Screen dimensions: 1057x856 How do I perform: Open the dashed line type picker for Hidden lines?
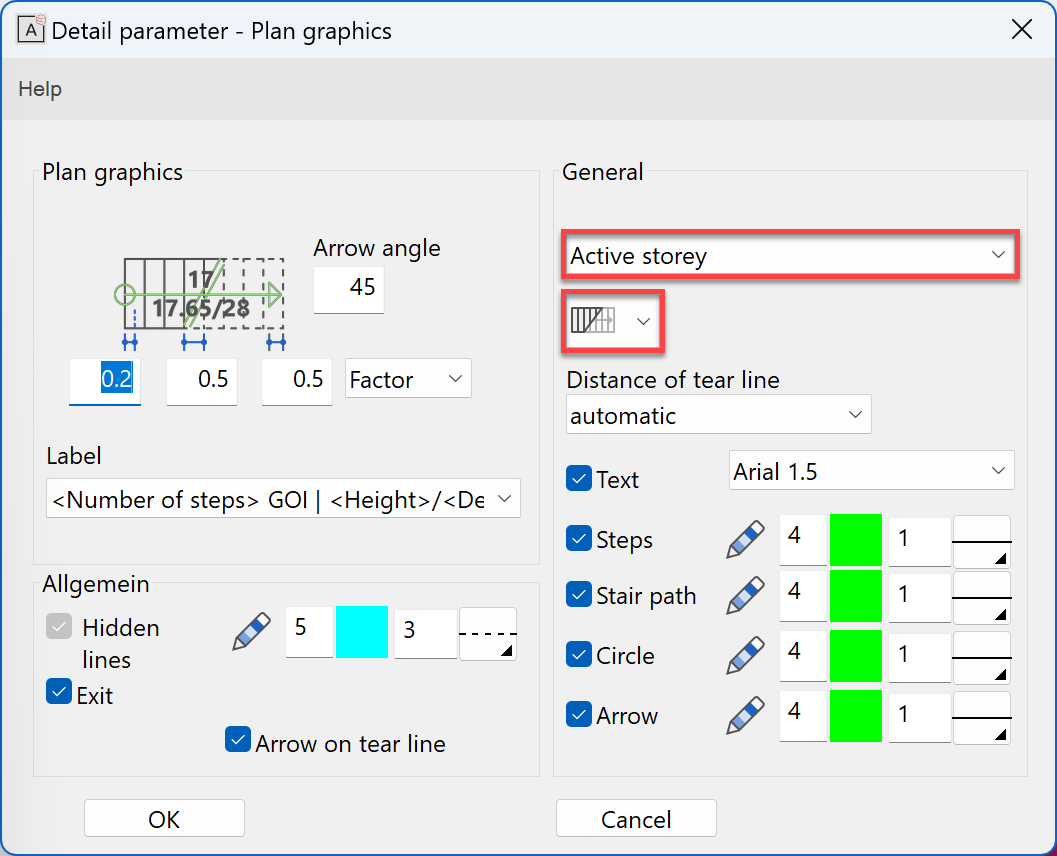click(488, 634)
